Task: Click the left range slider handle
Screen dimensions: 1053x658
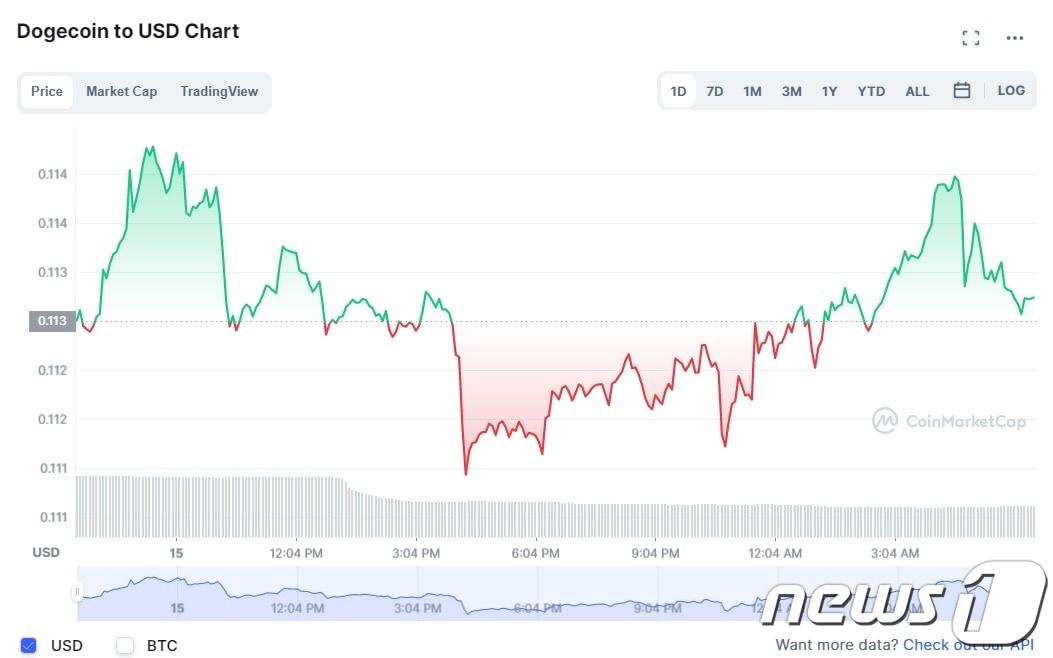Action: pos(77,593)
